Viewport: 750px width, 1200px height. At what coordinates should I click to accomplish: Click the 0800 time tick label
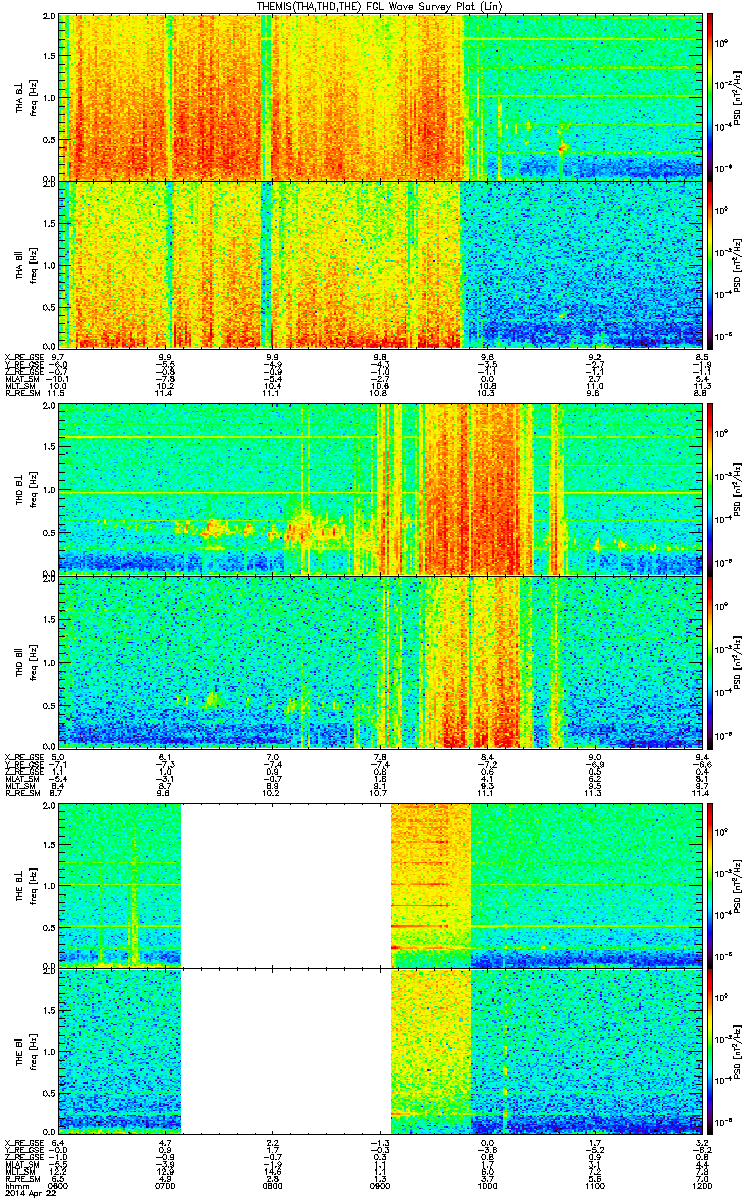[x=273, y=1184]
